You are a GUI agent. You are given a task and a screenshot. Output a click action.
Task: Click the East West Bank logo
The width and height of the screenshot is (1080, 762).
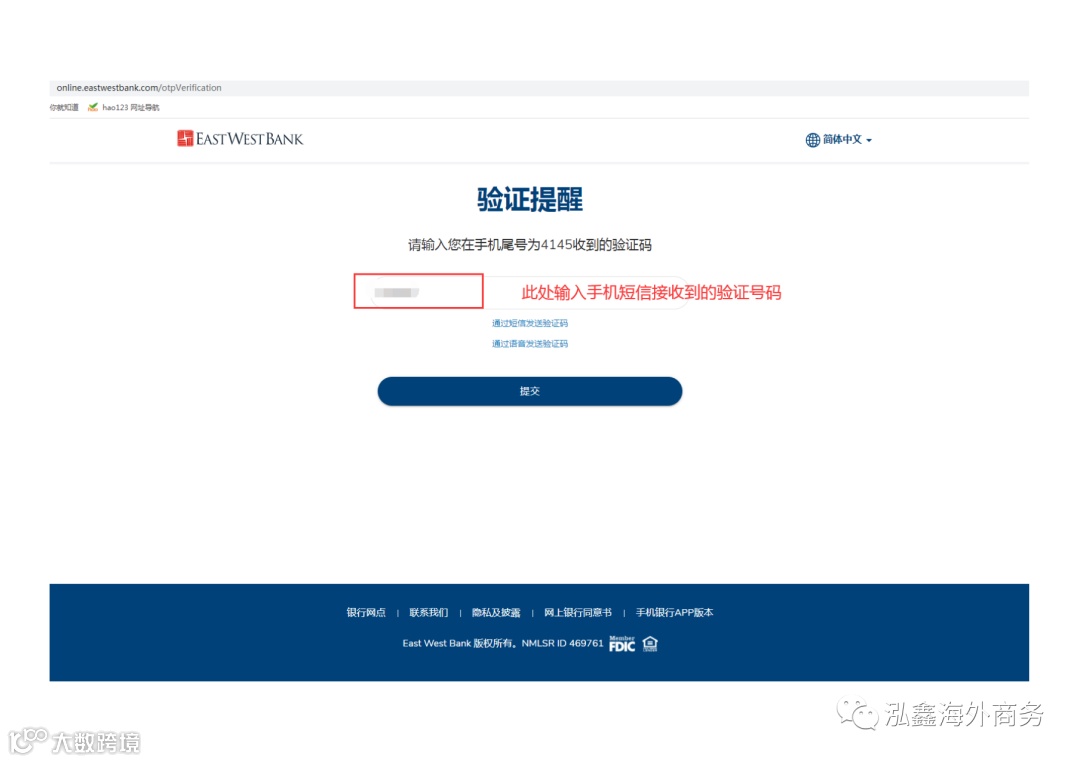[240, 138]
